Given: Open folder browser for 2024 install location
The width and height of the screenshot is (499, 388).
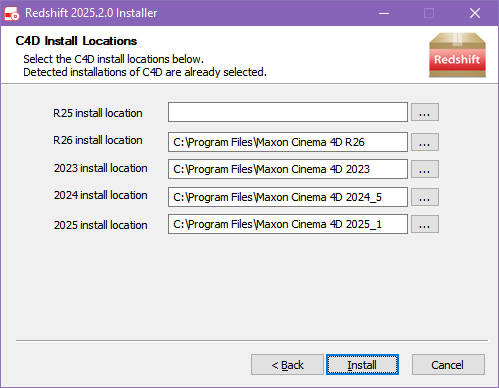Looking at the screenshot, I should [x=424, y=197].
